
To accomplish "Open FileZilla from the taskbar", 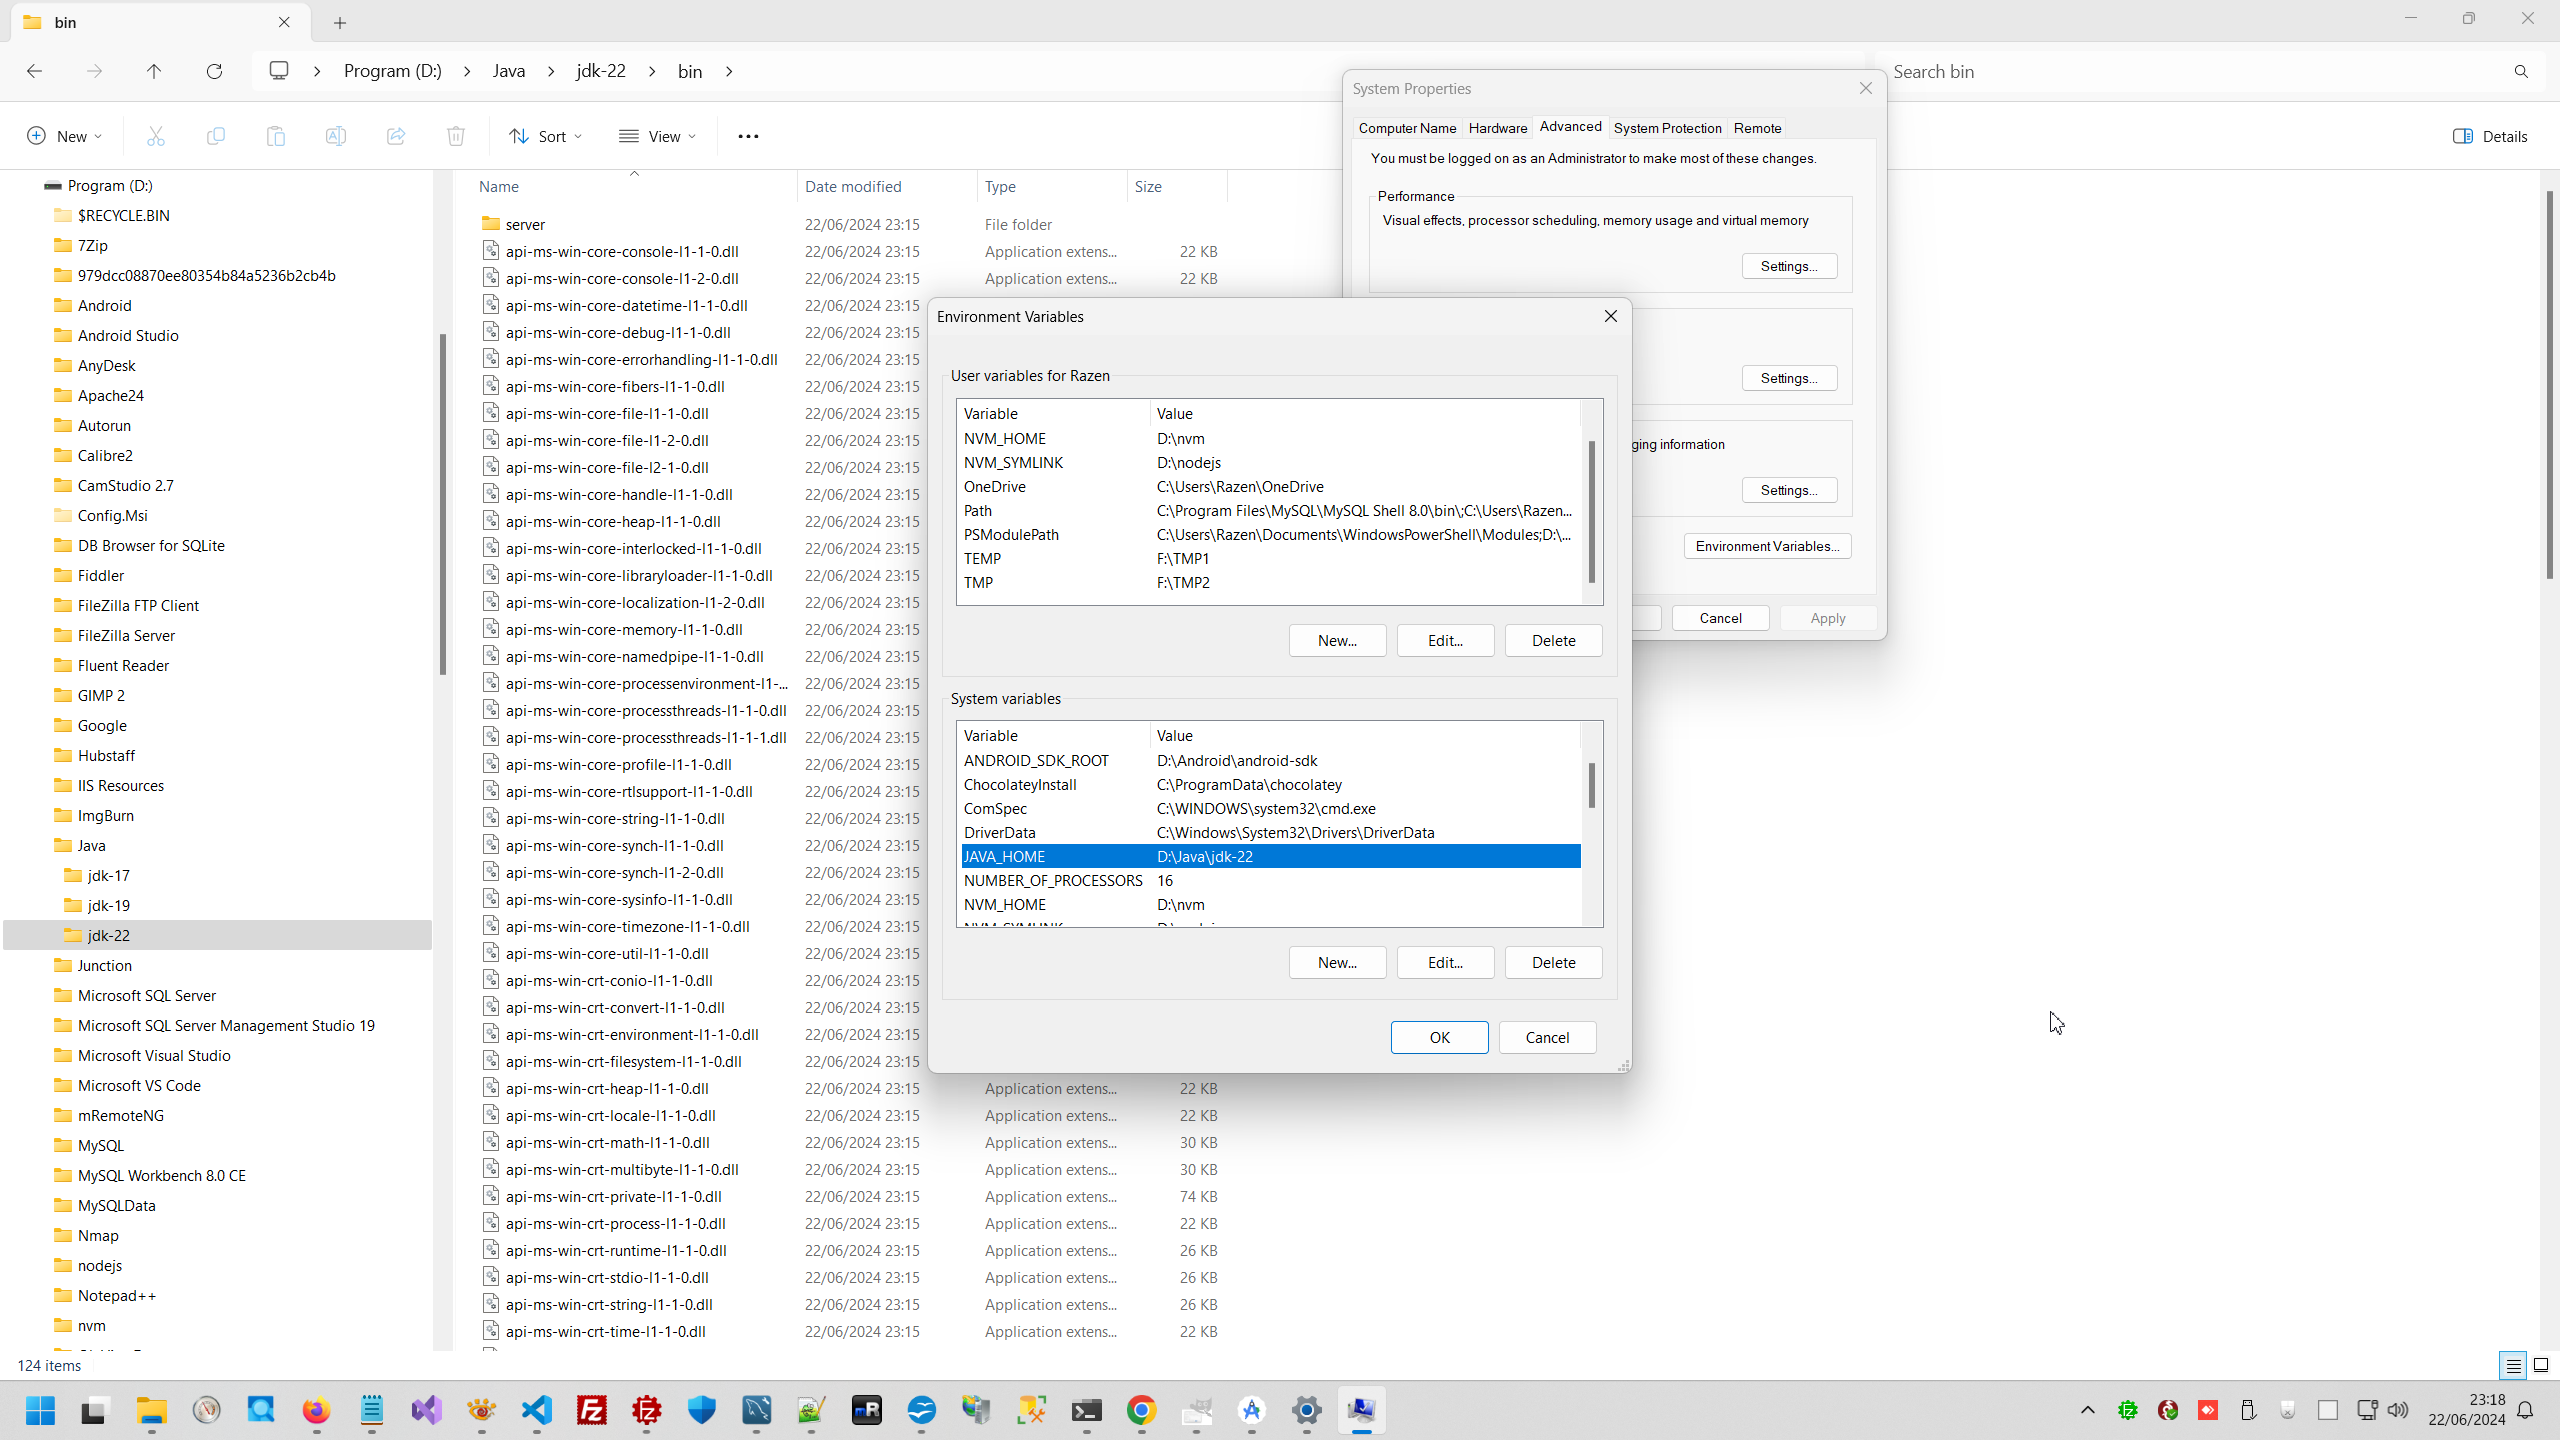I will point(592,1410).
